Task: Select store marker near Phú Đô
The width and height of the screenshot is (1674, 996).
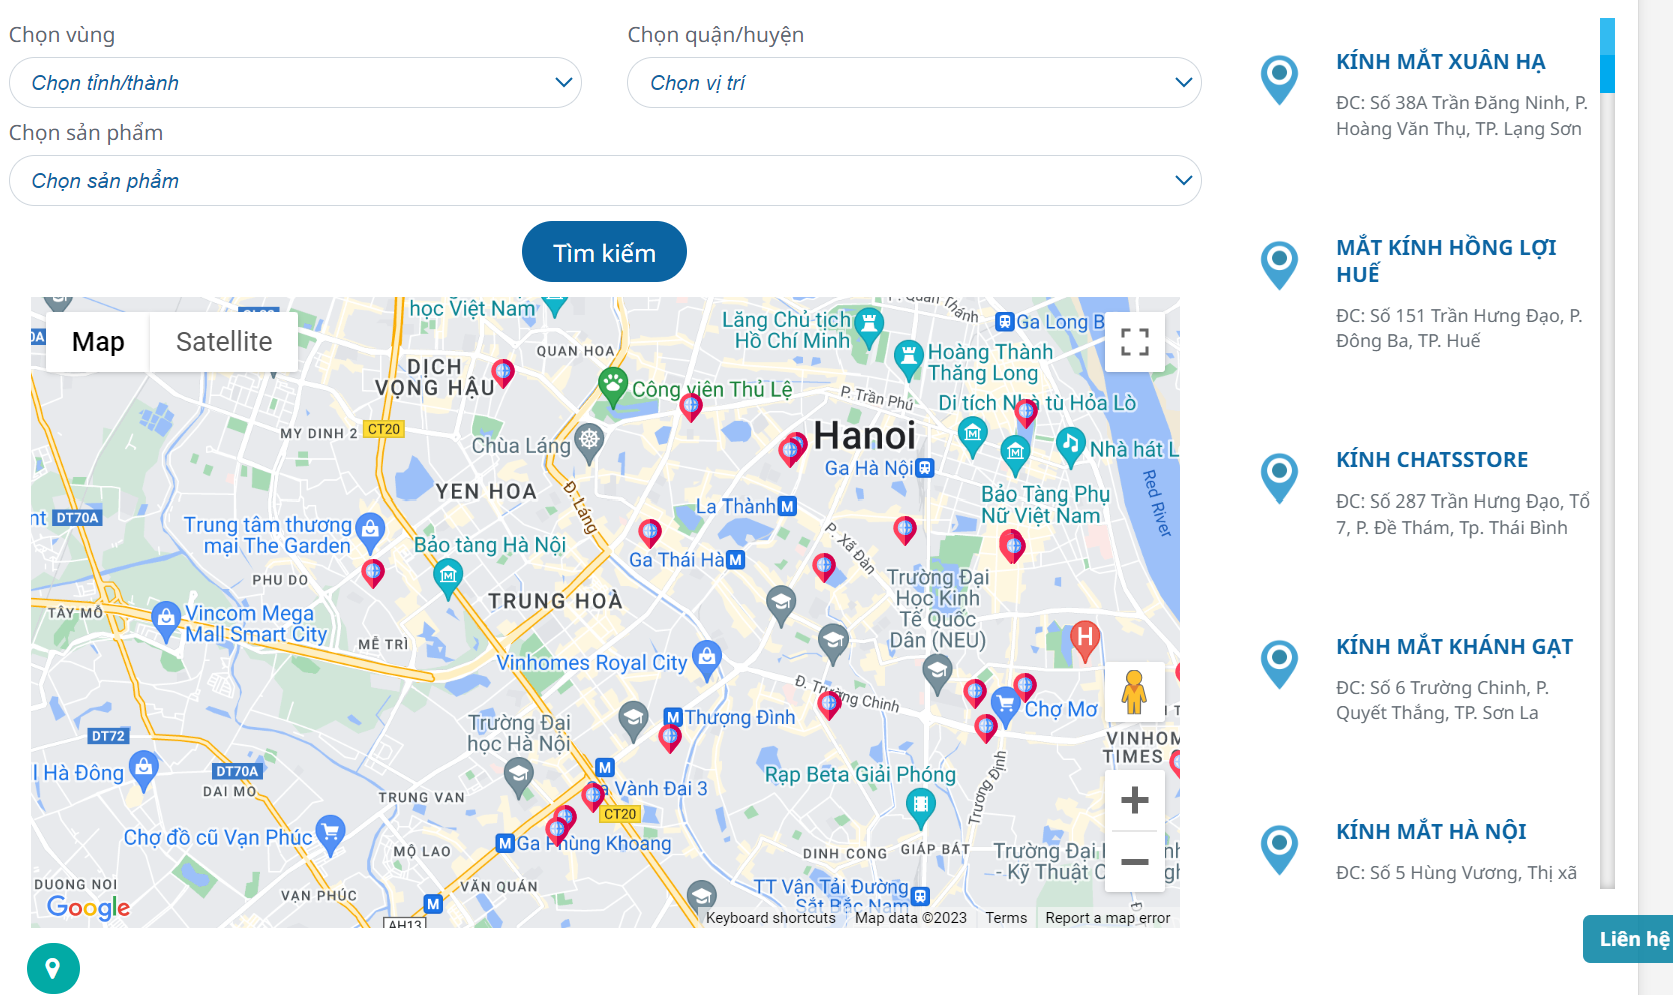Action: (x=373, y=573)
